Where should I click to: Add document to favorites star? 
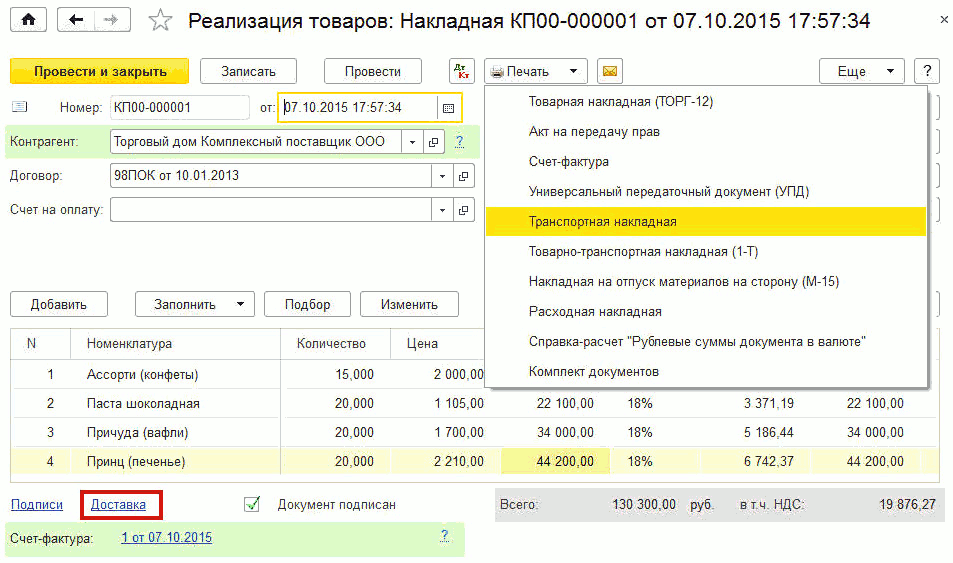point(160,21)
